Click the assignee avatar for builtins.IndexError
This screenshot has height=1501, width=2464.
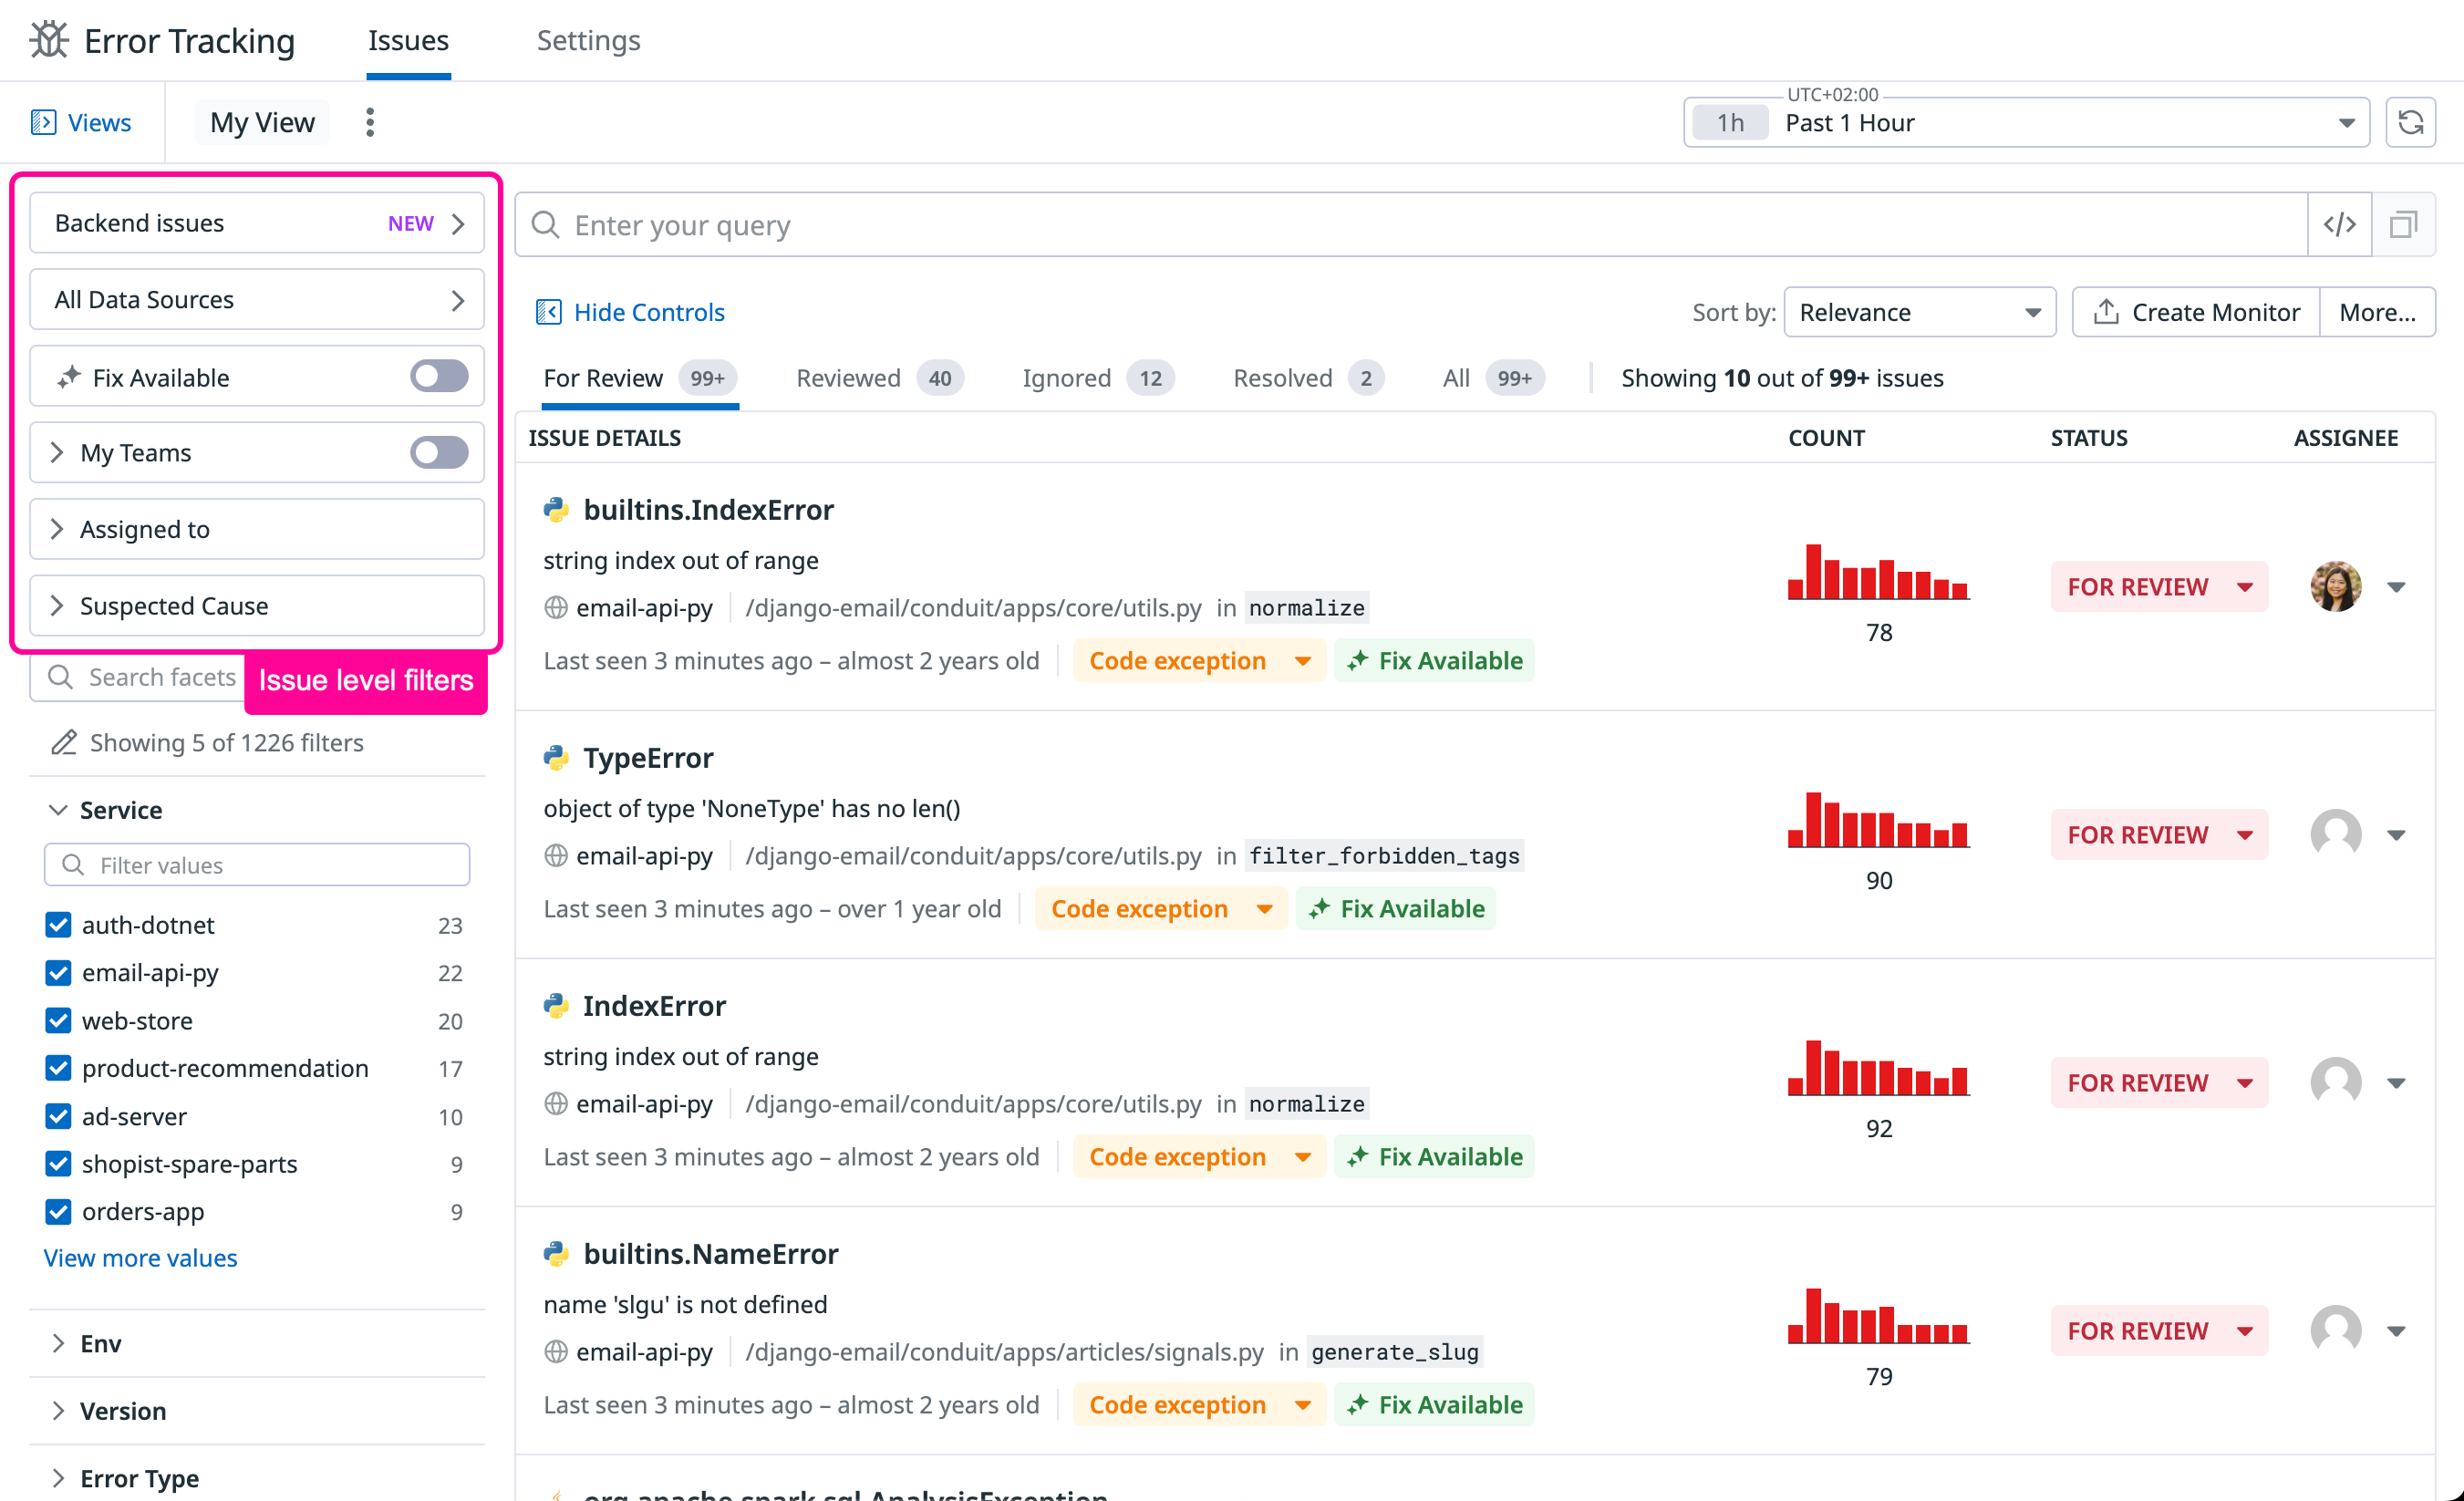pyautogui.click(x=2335, y=586)
